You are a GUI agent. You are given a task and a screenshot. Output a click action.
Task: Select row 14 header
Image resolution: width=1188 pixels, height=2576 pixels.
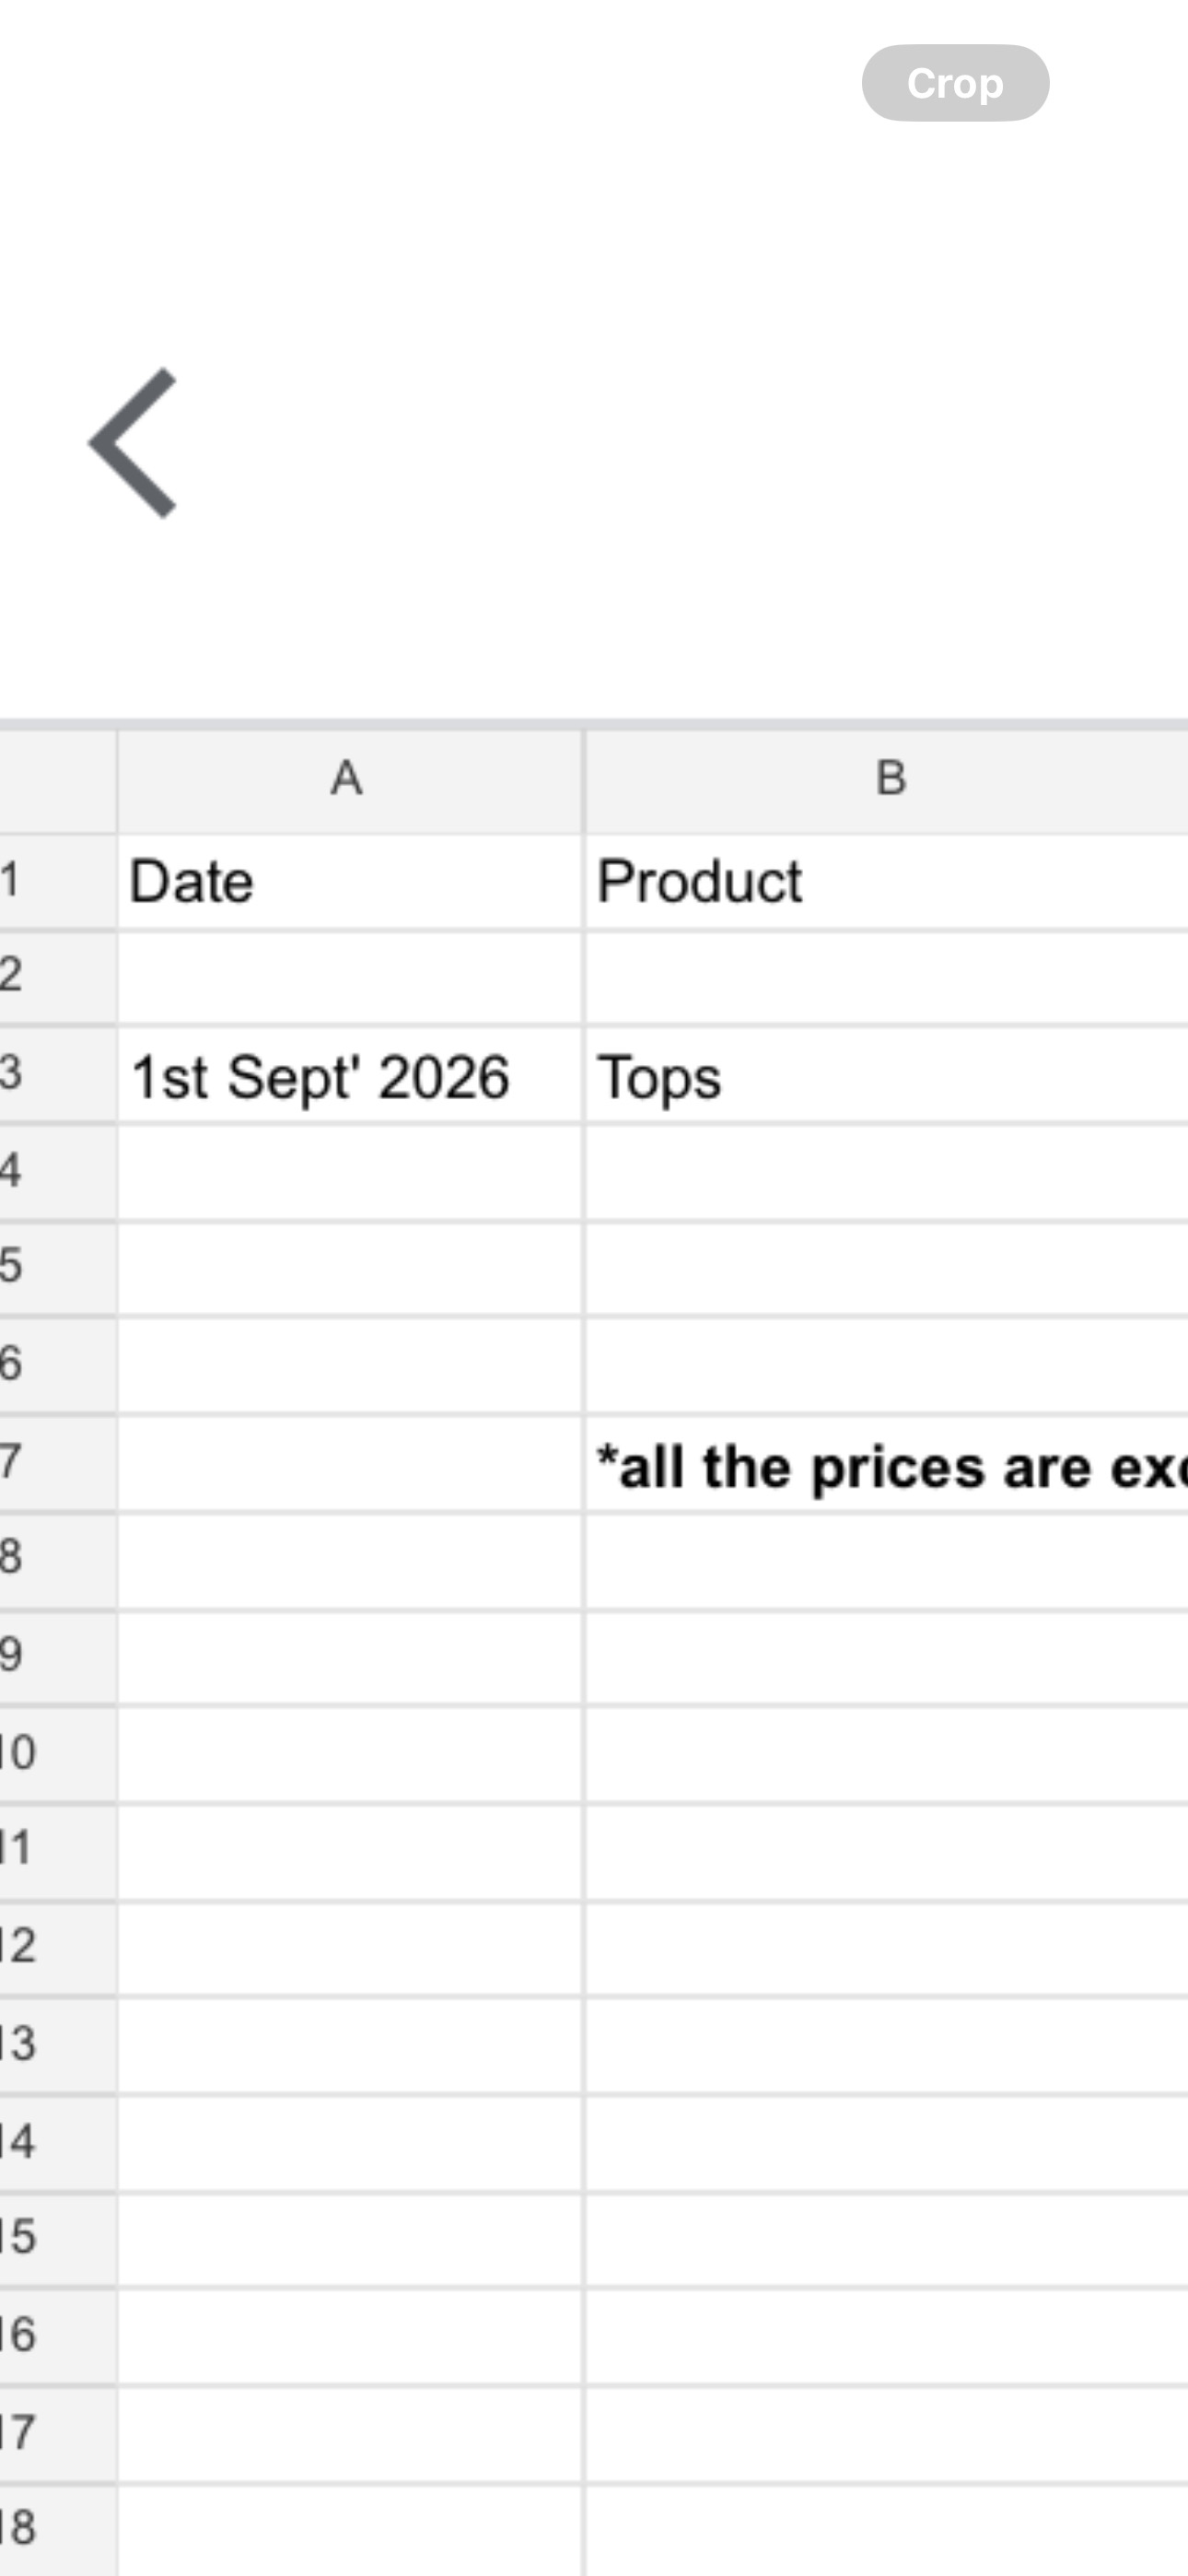click(57, 2143)
